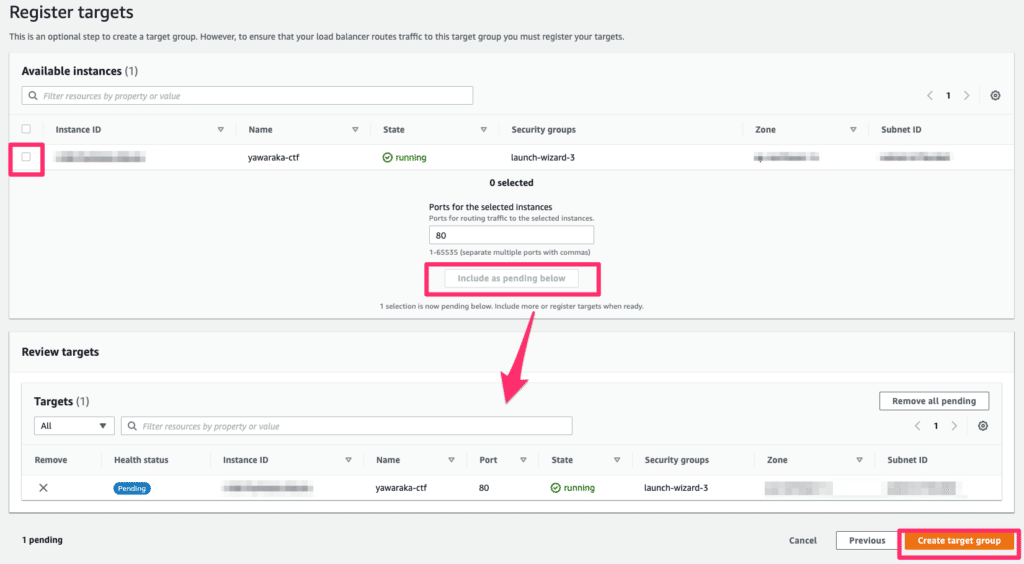Click the Targets filter resources search box

346,426
